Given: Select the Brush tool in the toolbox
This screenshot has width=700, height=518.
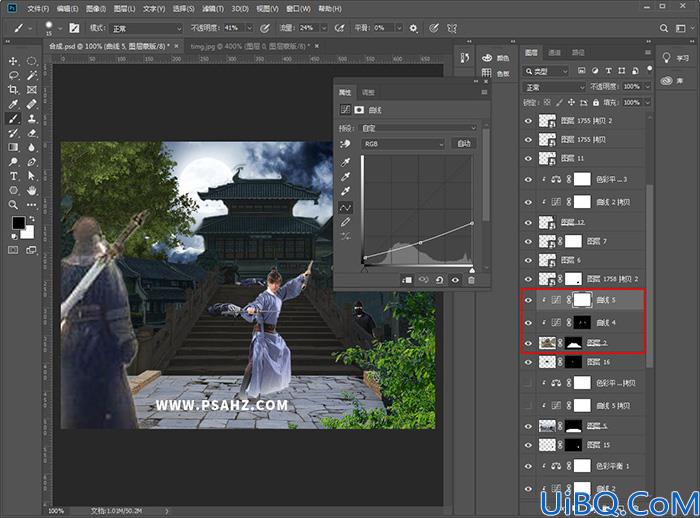Looking at the screenshot, I should pyautogui.click(x=13, y=119).
